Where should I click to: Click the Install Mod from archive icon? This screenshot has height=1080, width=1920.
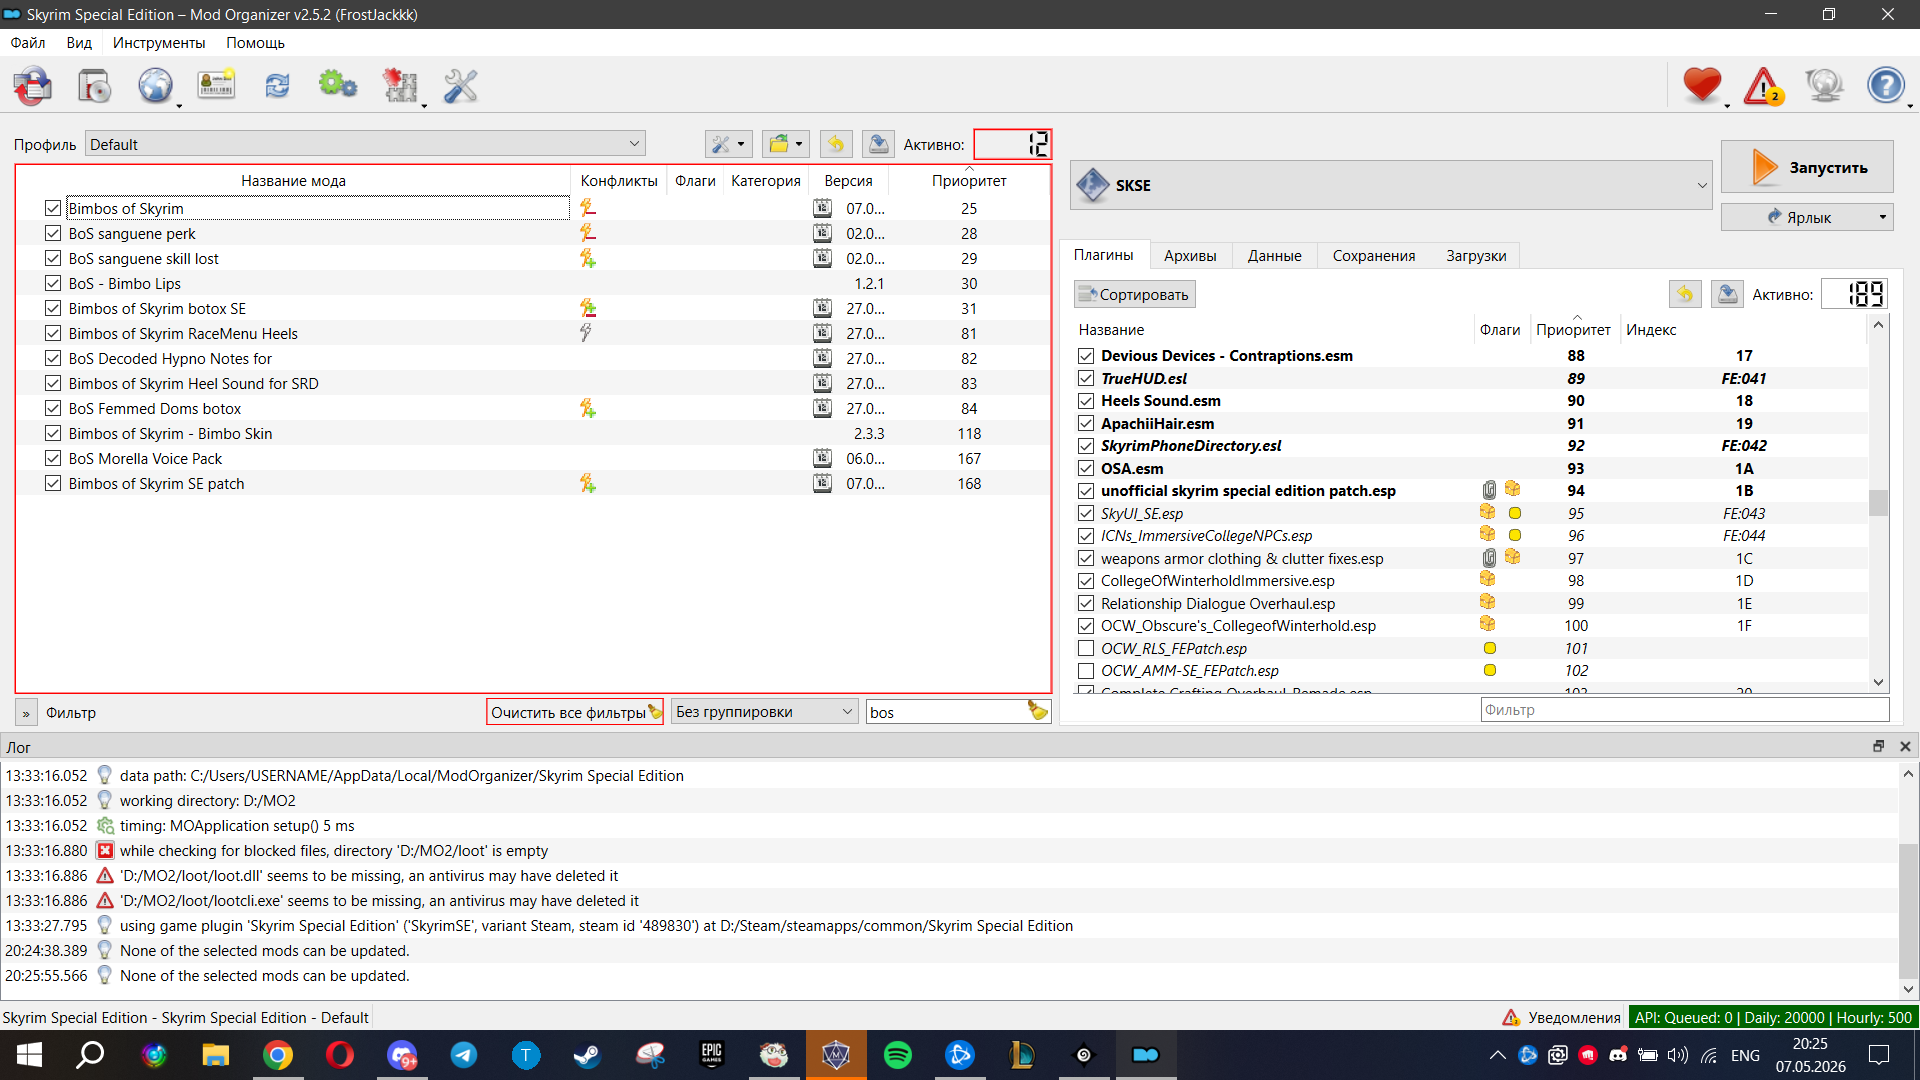[x=95, y=86]
